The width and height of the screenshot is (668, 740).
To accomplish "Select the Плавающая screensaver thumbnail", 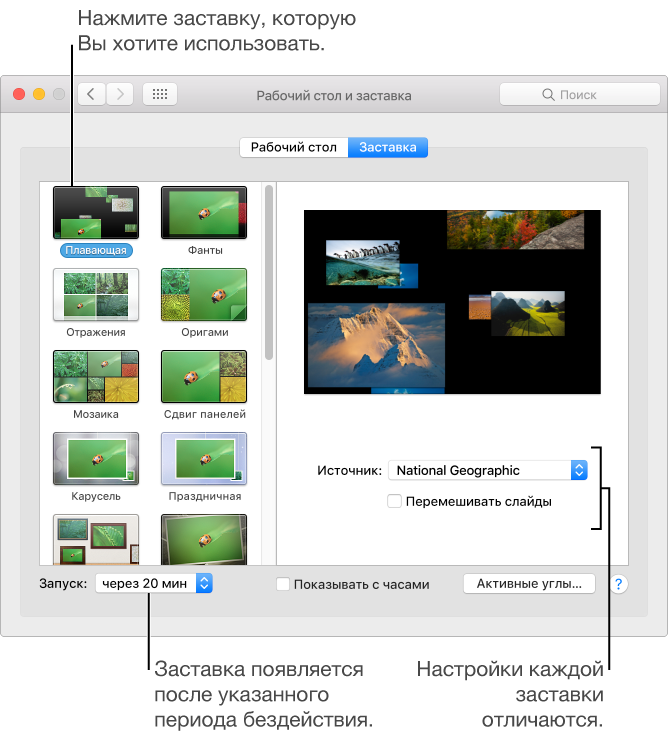I will pyautogui.click(x=96, y=212).
